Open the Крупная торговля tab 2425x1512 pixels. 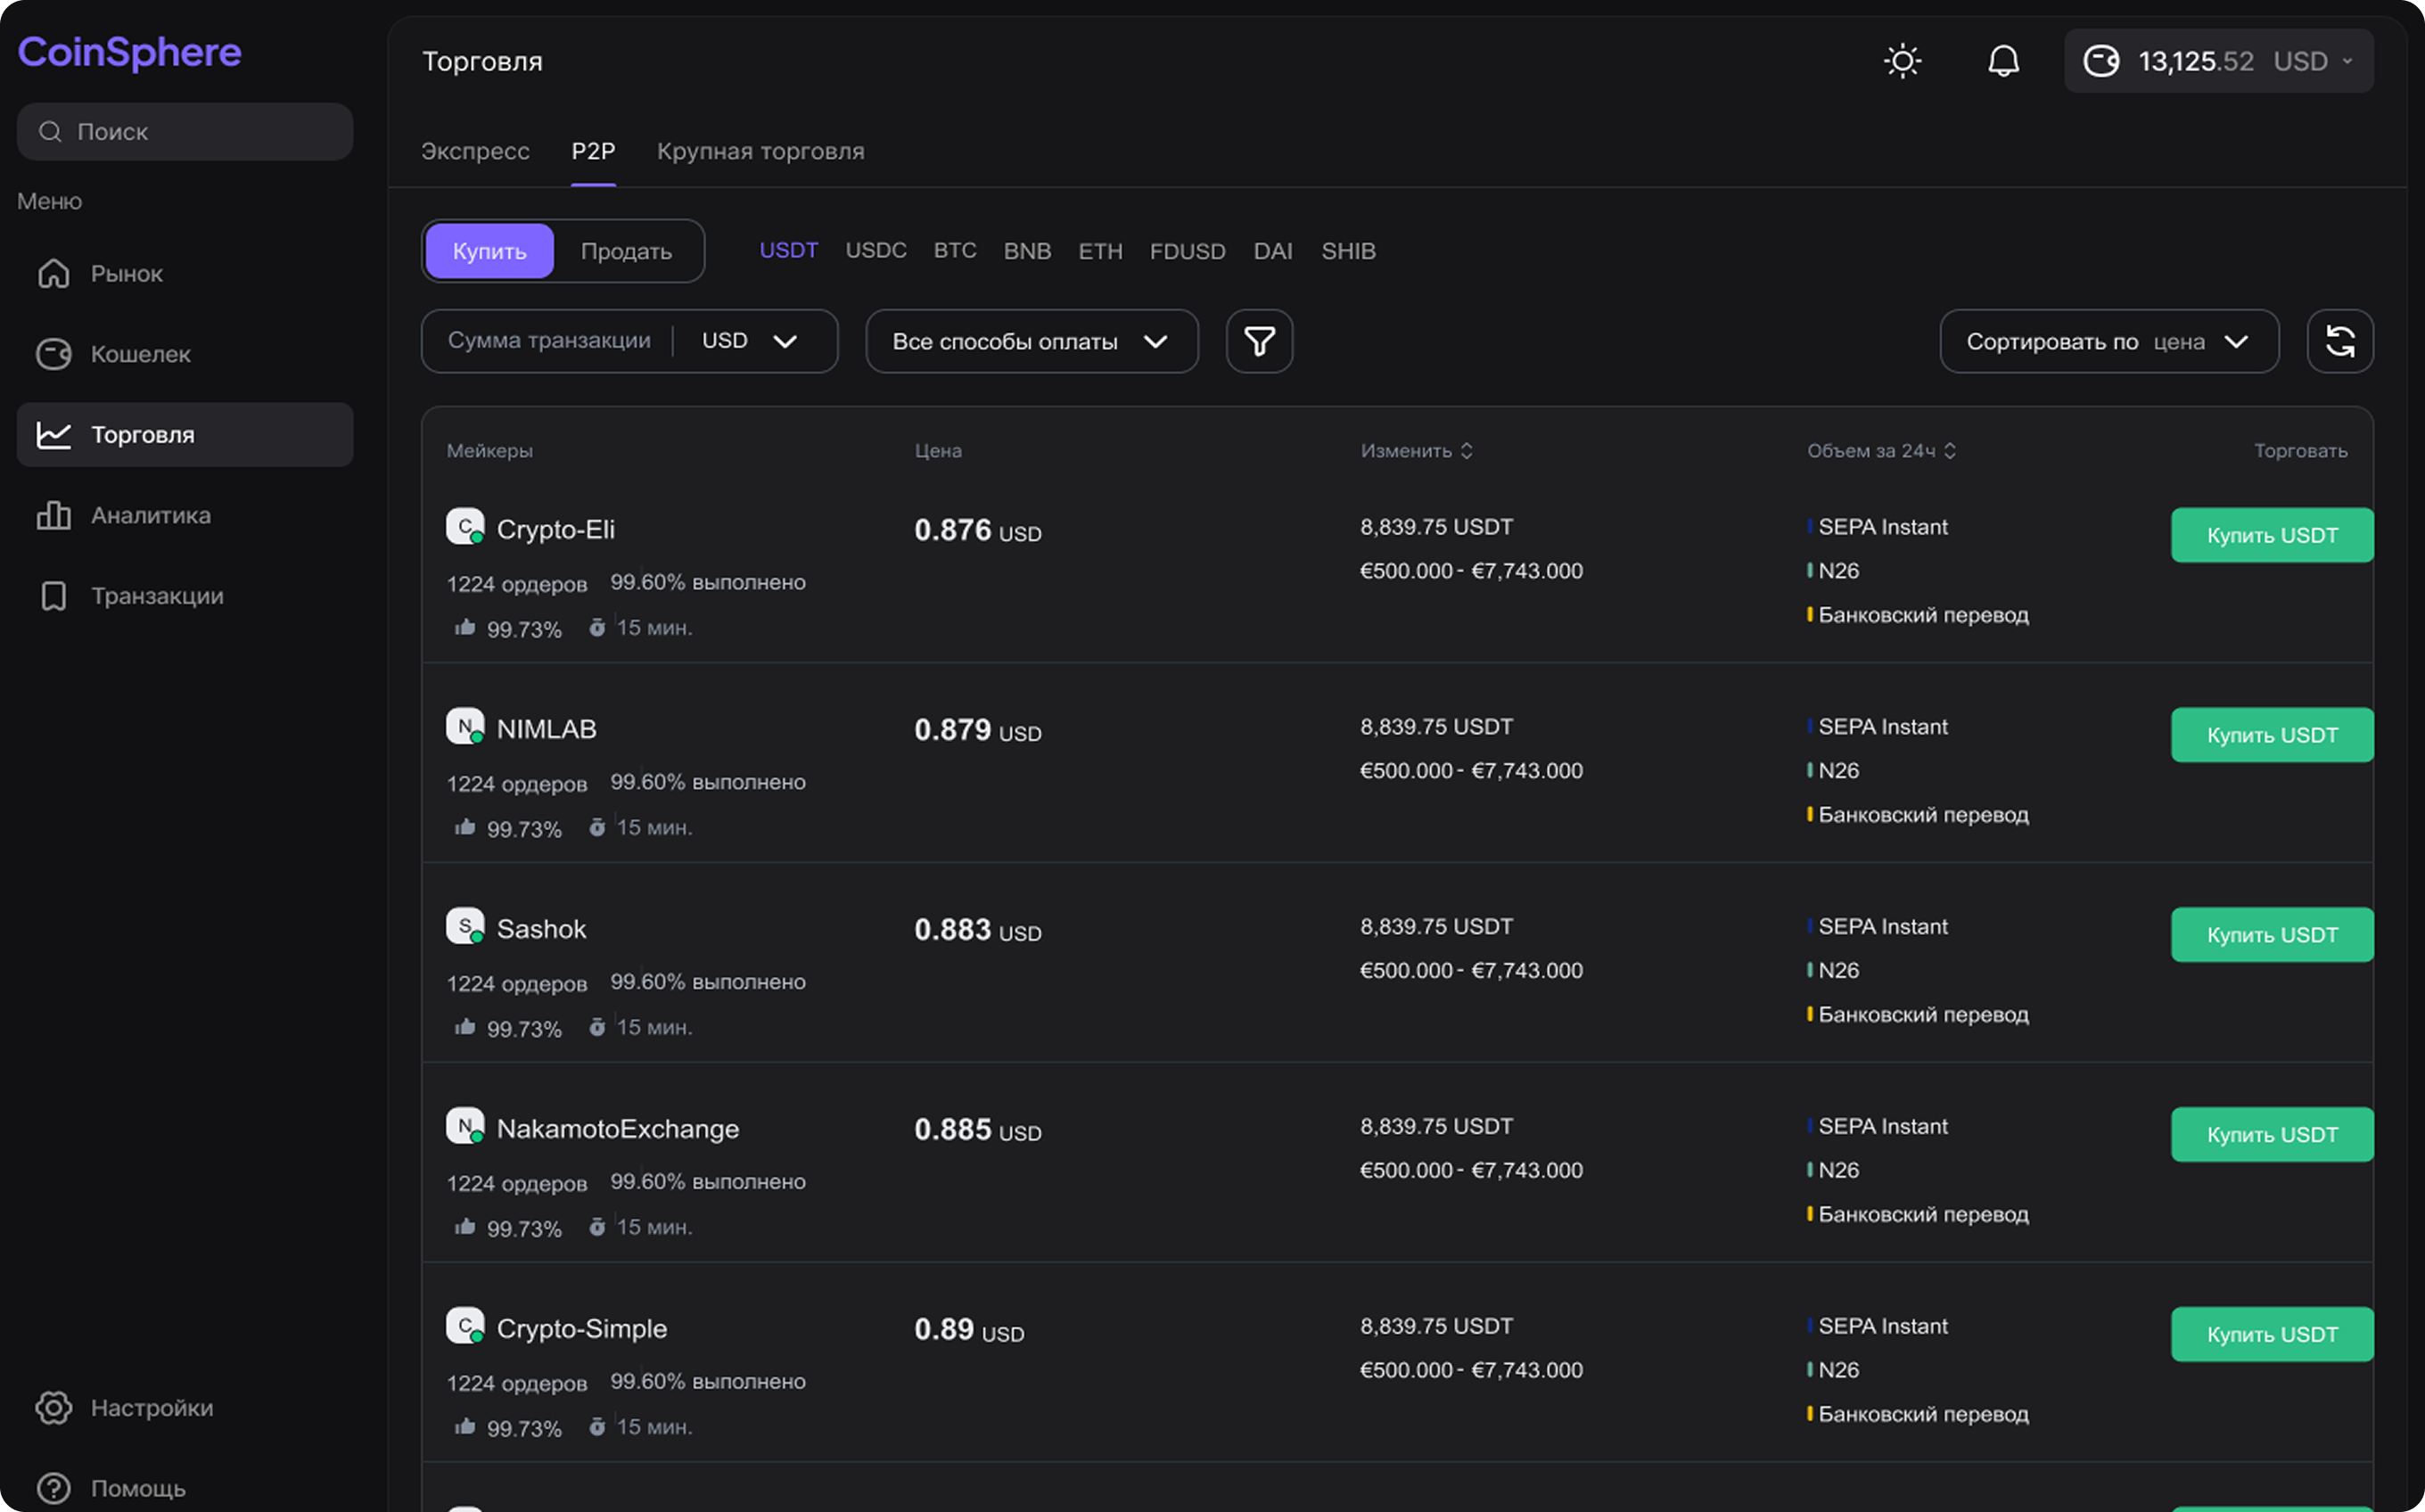[760, 151]
